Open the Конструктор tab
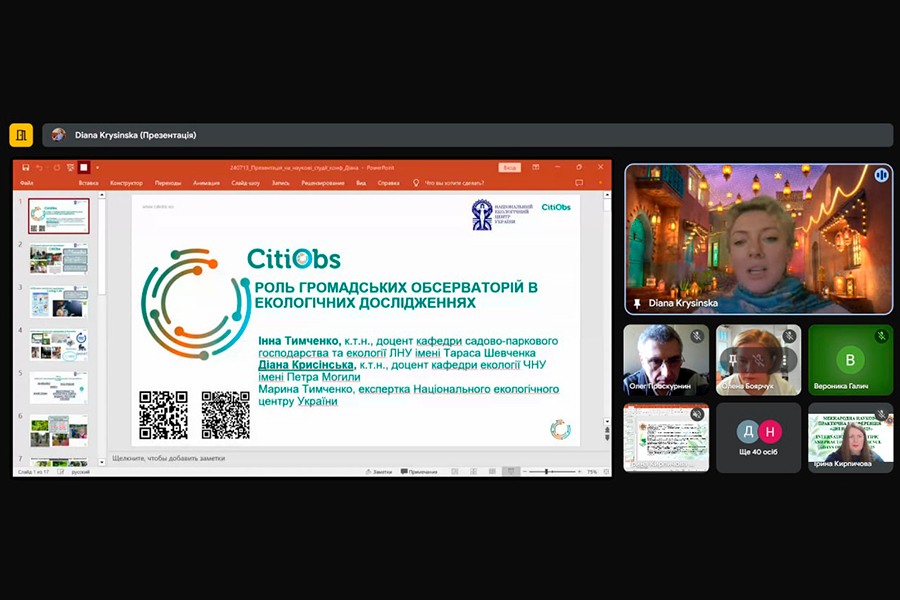Image resolution: width=900 pixels, height=600 pixels. click(x=126, y=183)
